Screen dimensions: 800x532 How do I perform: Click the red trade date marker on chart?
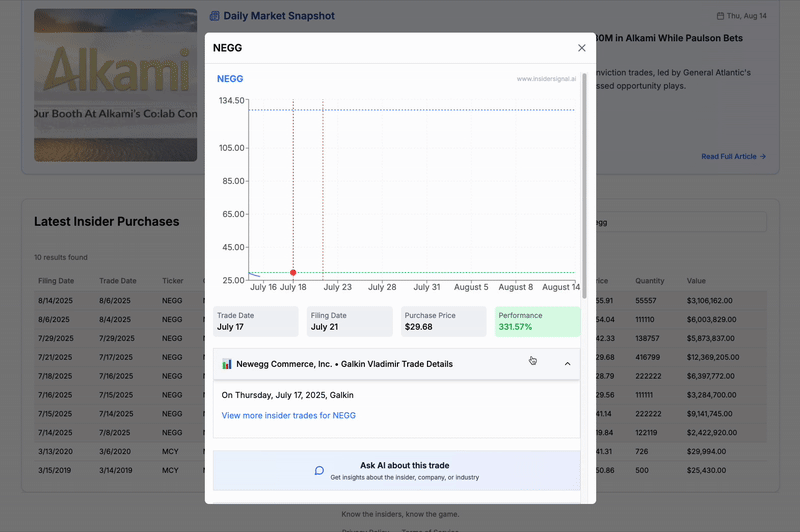pyautogui.click(x=293, y=273)
